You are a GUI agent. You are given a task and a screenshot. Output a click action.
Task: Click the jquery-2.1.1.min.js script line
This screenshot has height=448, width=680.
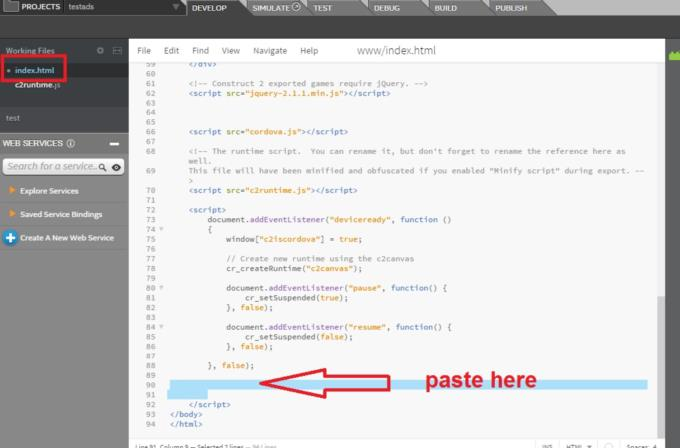(289, 93)
